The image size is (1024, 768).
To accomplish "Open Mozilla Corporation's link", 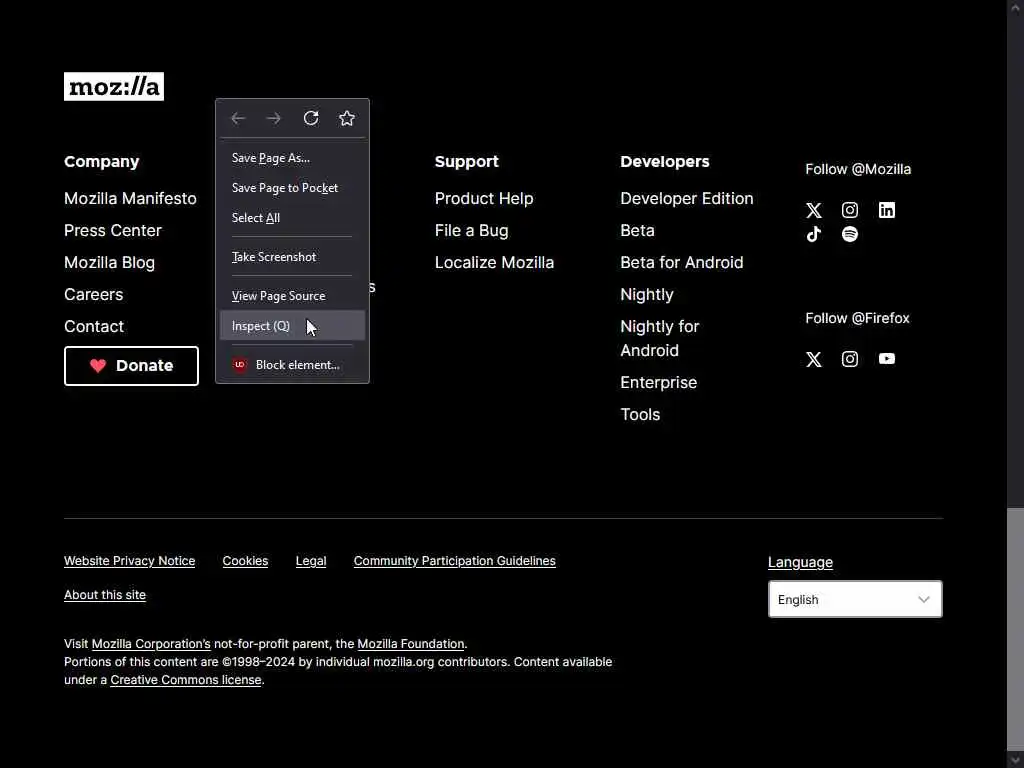I will click(x=151, y=644).
